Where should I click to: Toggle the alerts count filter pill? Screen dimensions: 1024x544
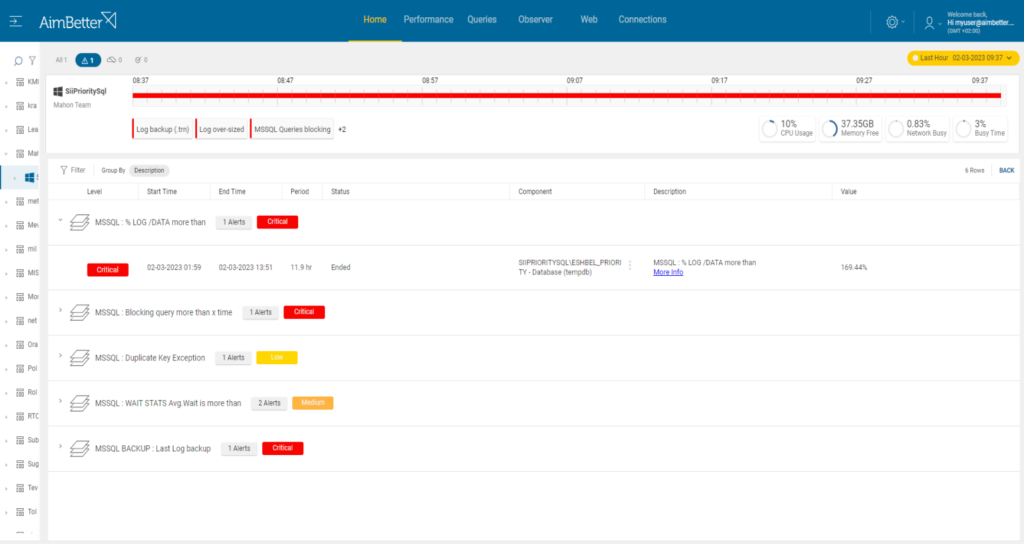pos(88,60)
